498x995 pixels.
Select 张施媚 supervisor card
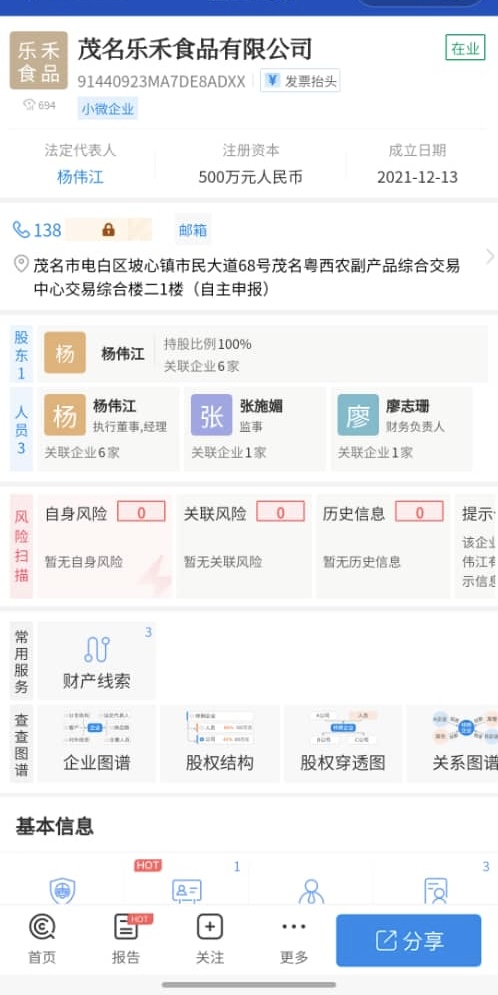tap(255, 429)
